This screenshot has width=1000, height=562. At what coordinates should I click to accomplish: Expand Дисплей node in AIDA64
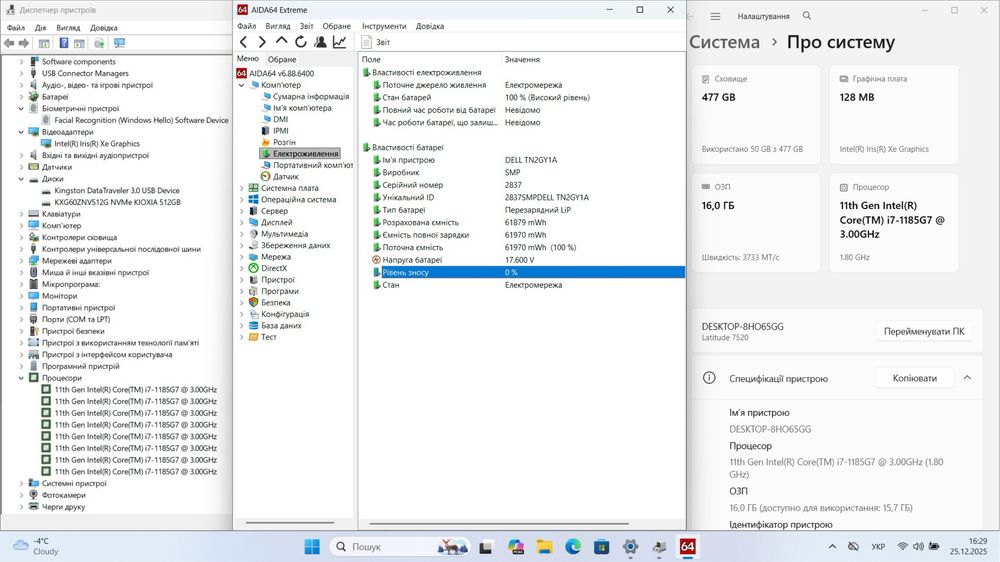(x=242, y=223)
